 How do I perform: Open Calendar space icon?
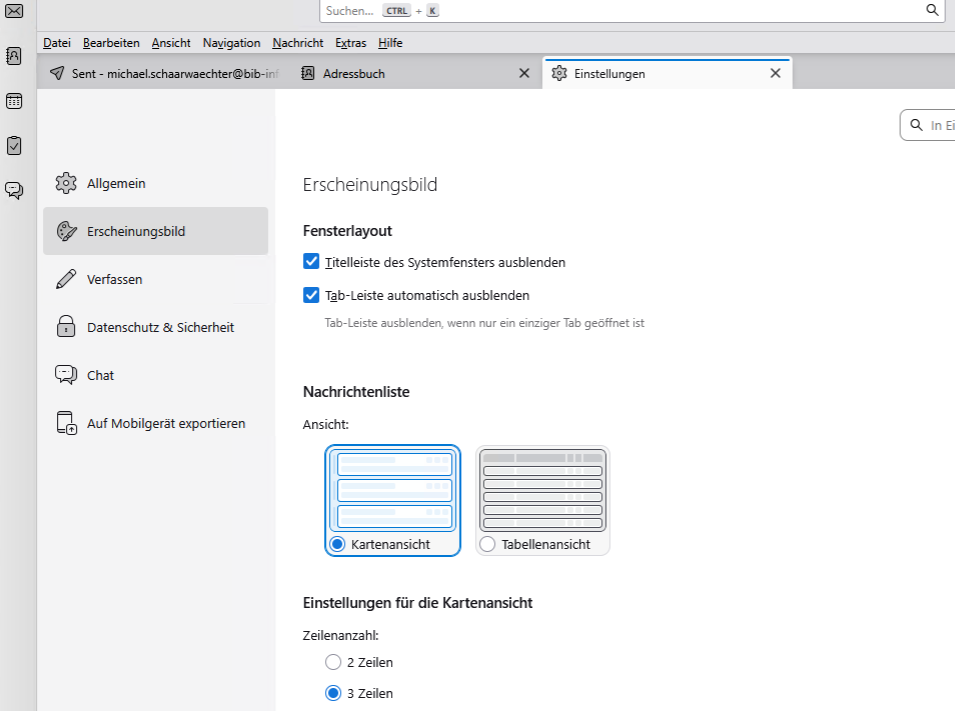[14, 101]
